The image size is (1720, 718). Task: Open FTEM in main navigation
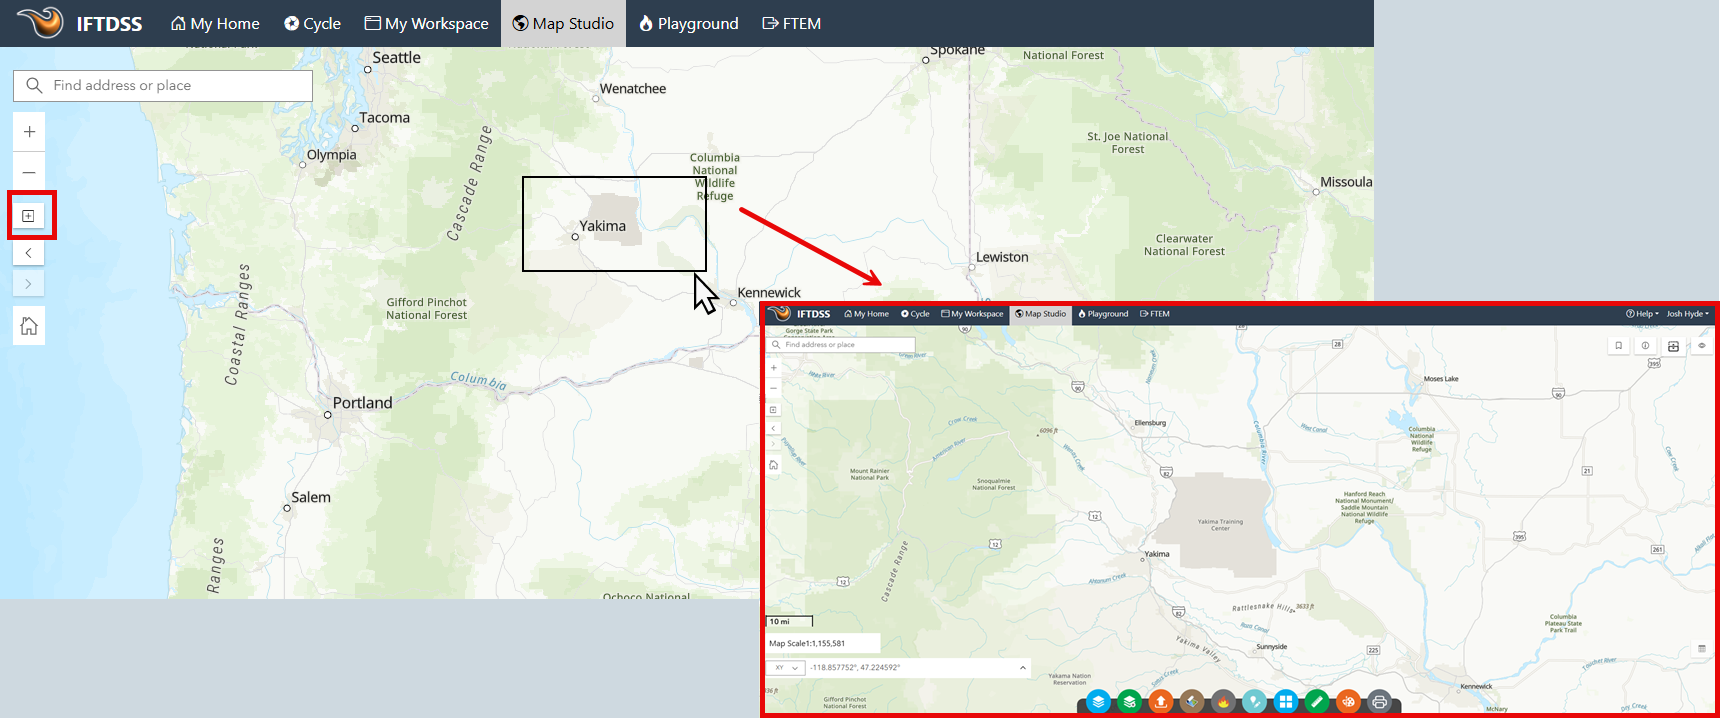tap(792, 23)
